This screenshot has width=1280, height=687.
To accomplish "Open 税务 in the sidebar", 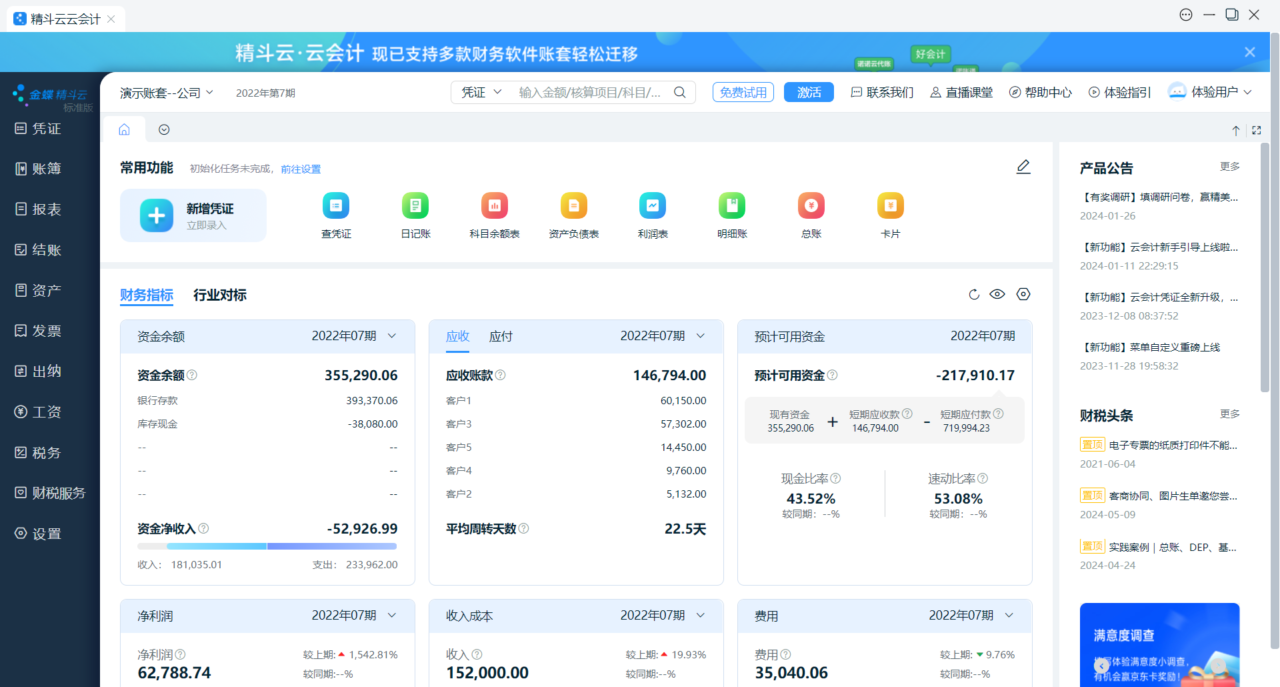I will (38, 452).
